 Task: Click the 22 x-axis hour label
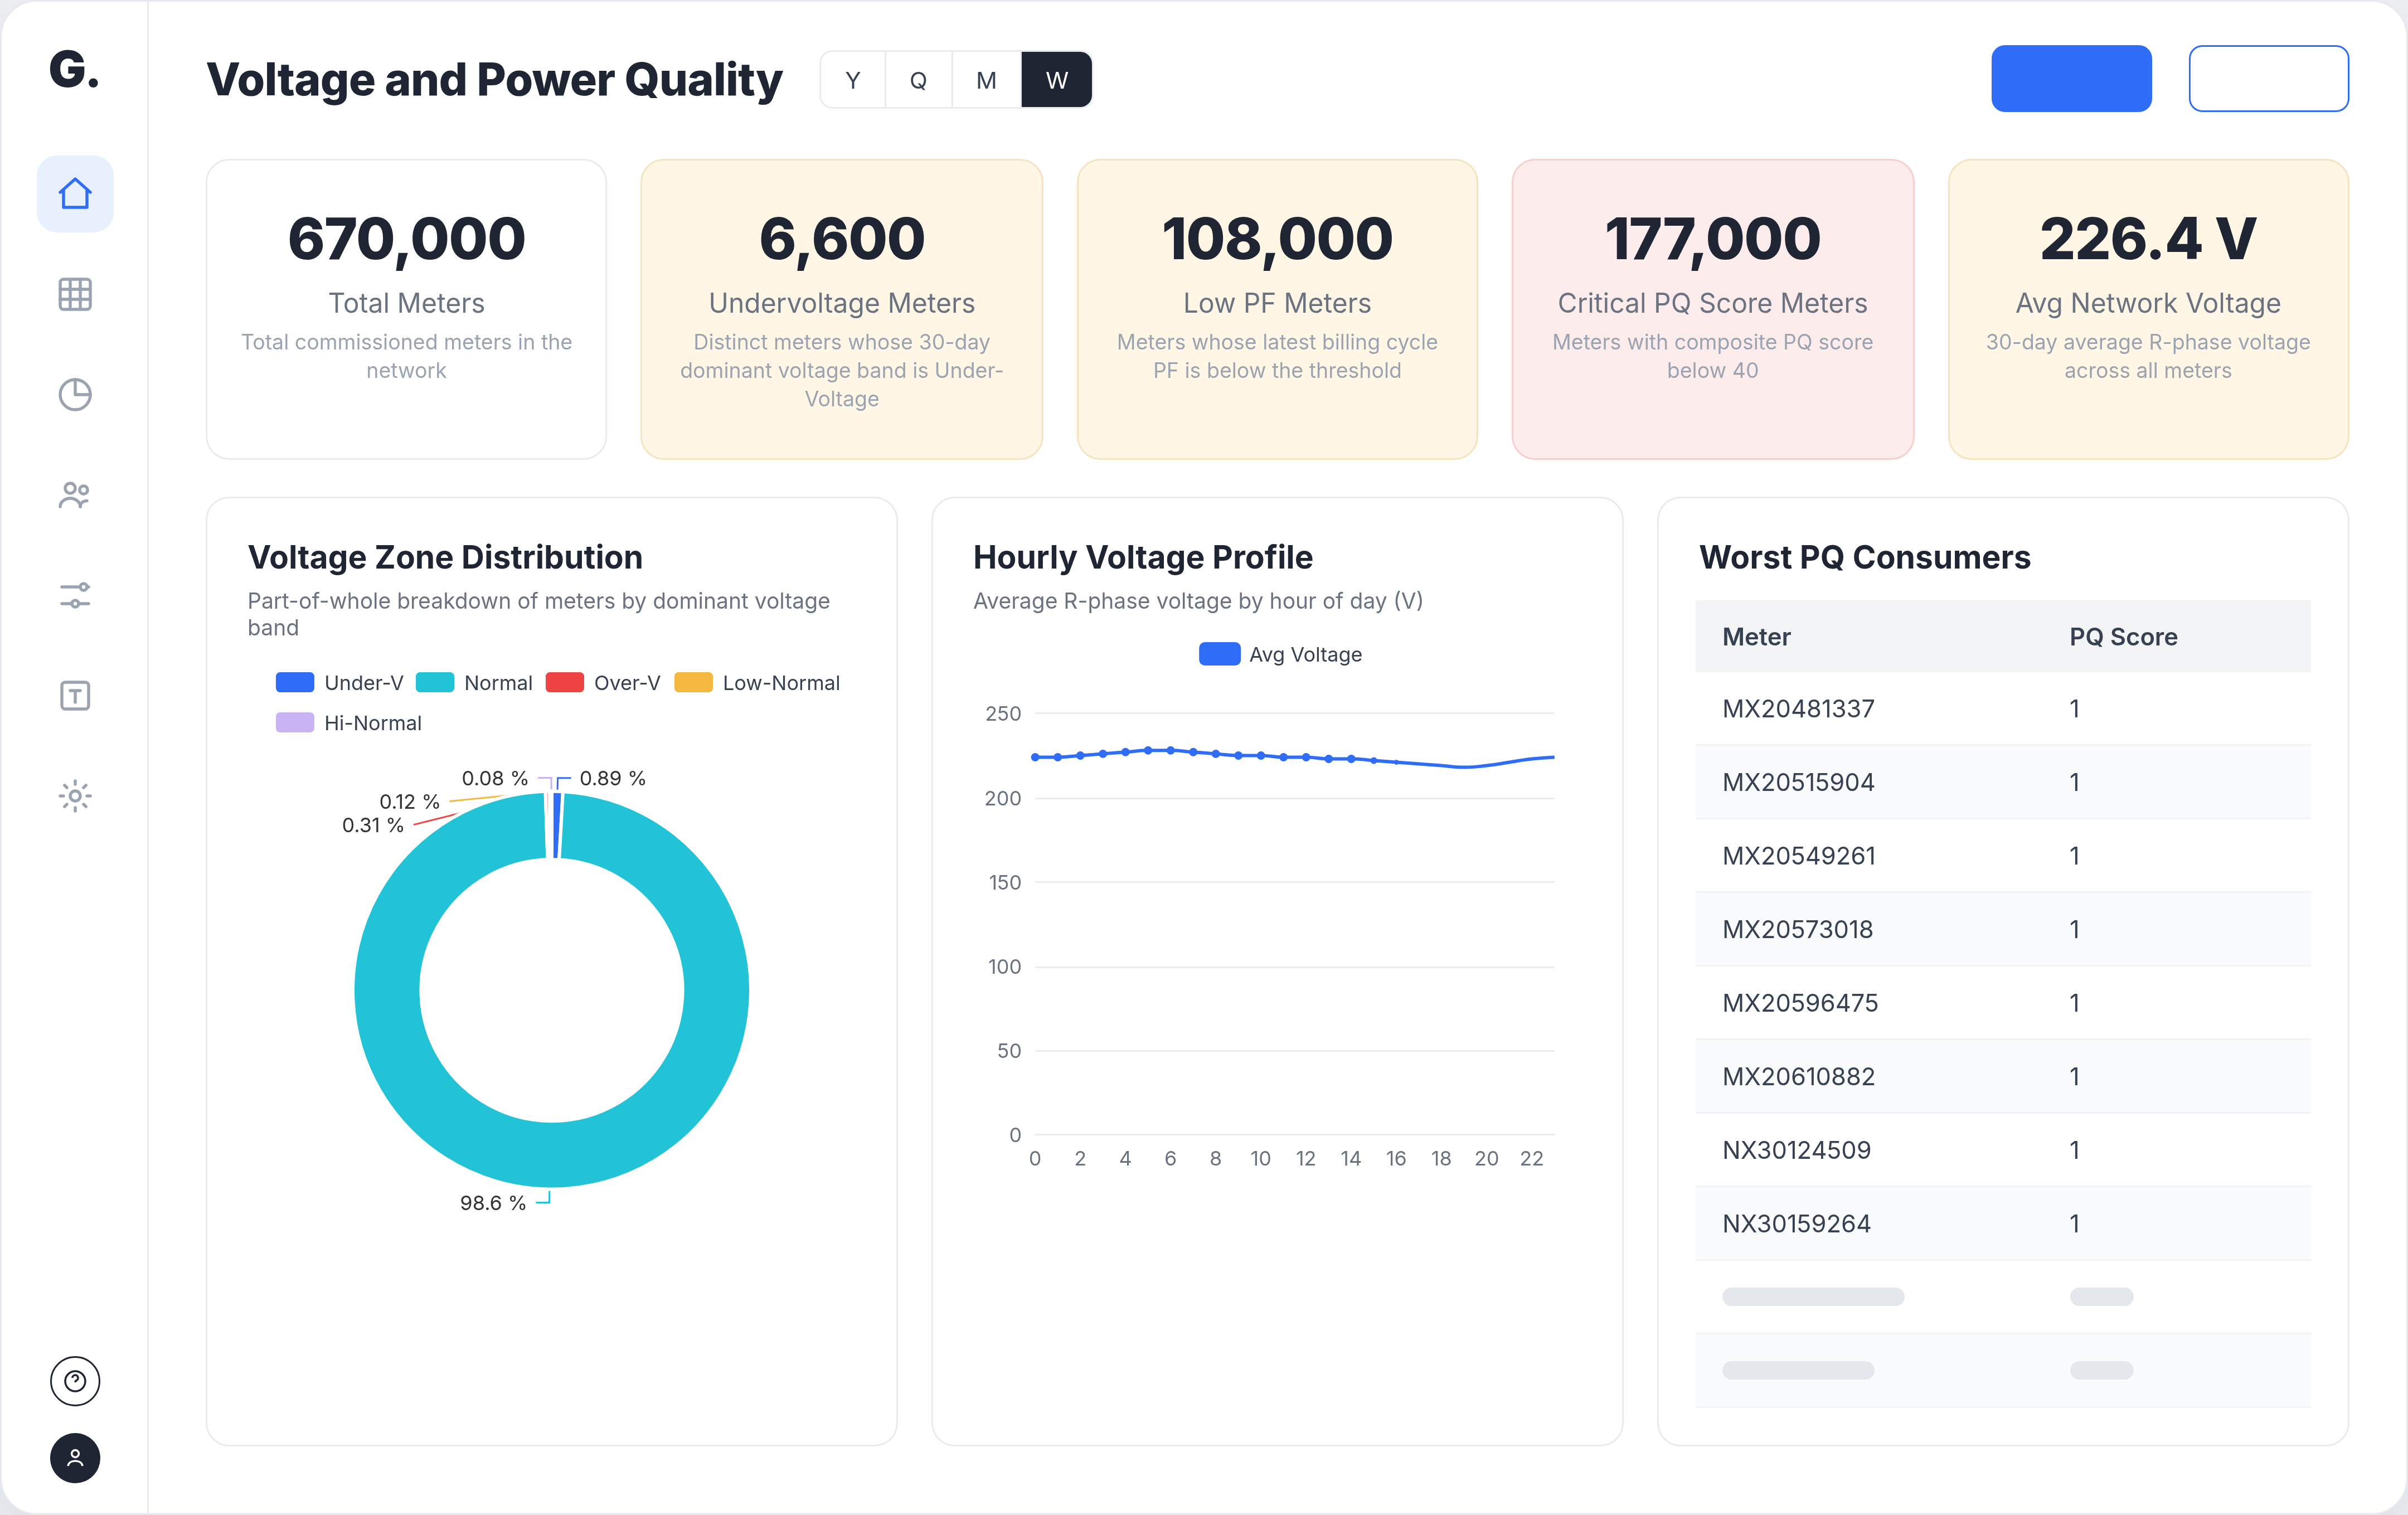(1531, 1158)
